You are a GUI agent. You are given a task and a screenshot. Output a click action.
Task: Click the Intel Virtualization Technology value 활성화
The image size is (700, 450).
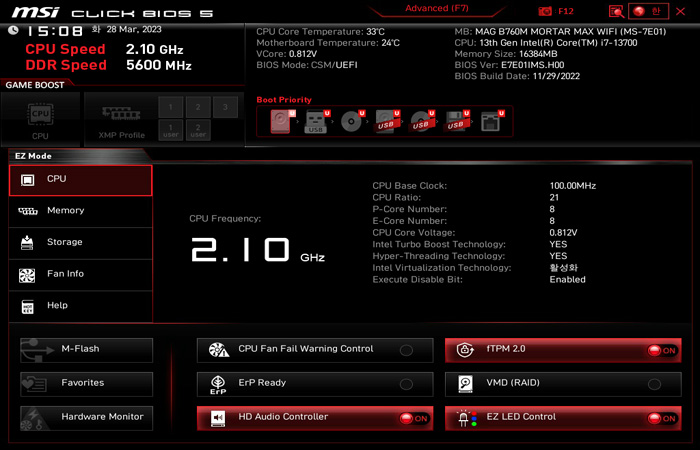pyautogui.click(x=563, y=268)
